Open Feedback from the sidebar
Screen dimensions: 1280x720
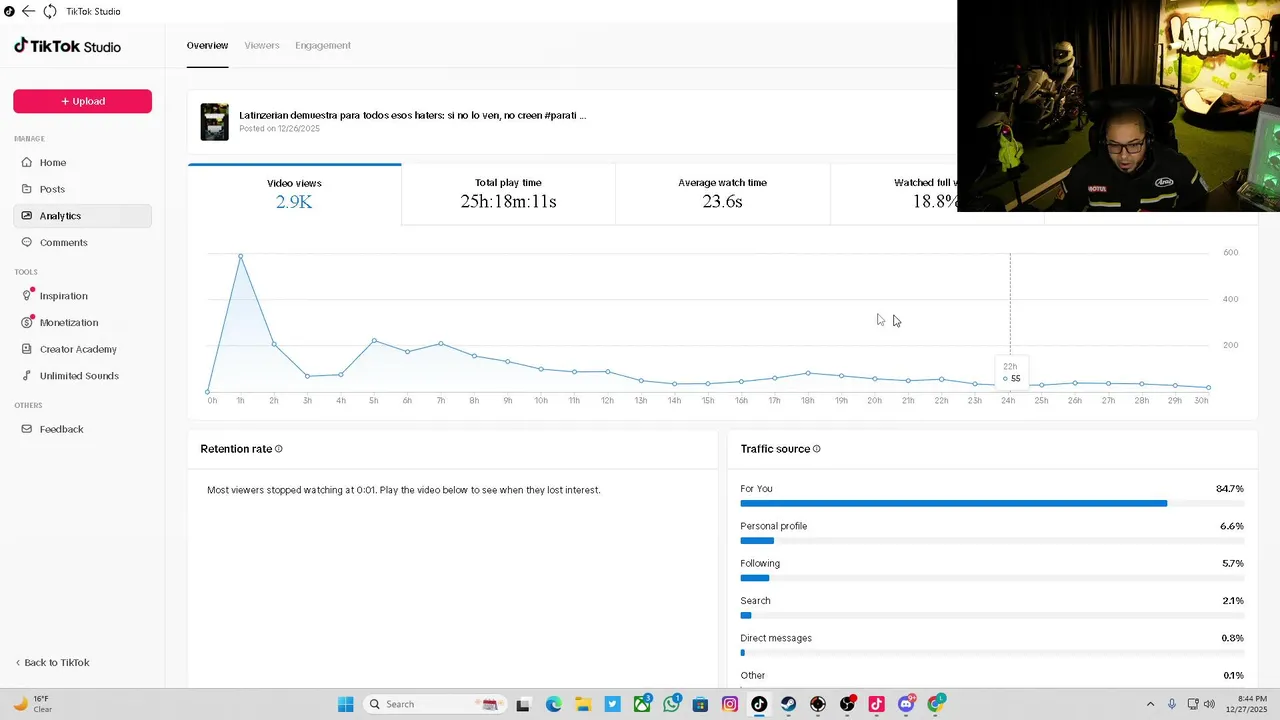[82, 429]
